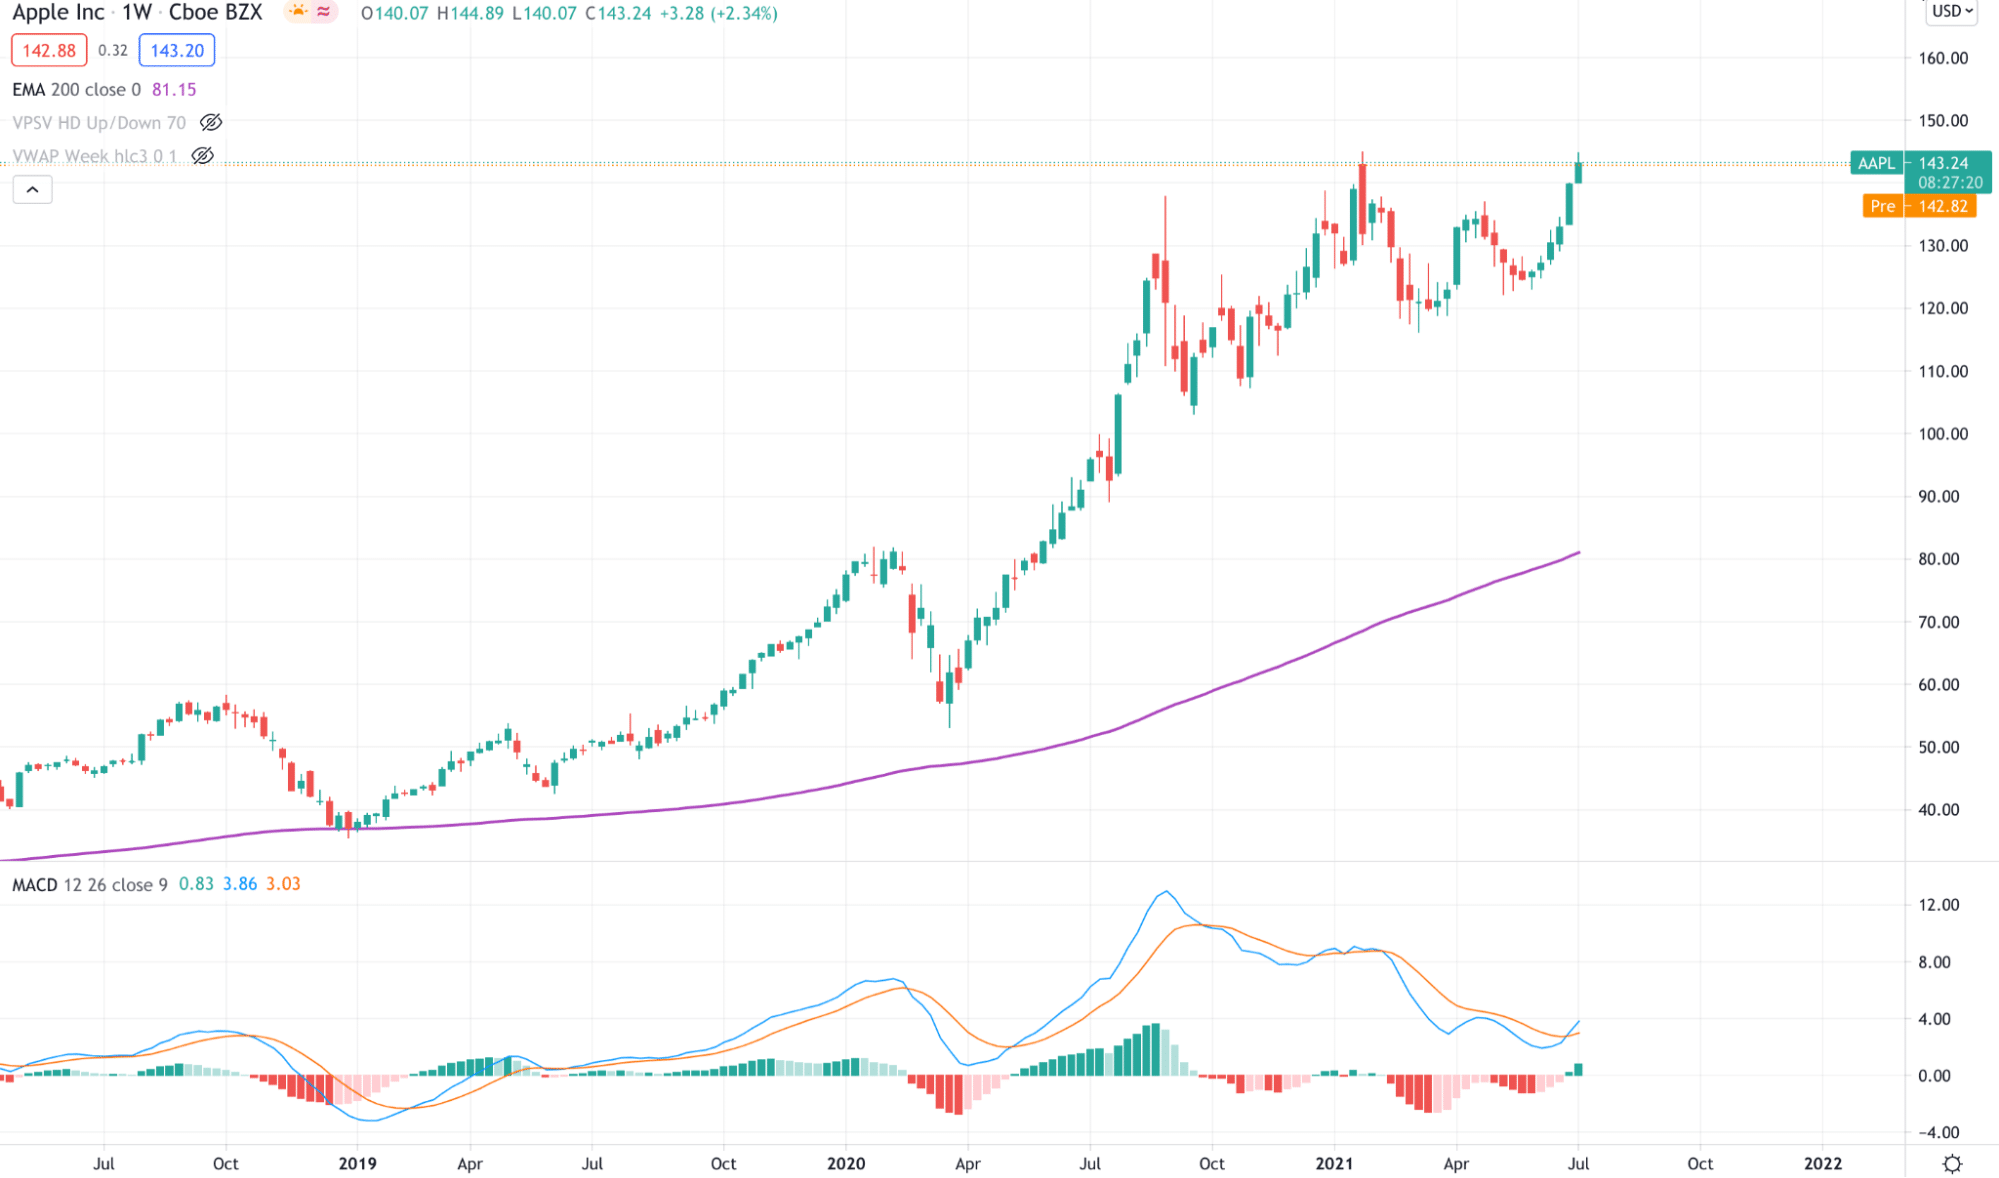Image resolution: width=1999 pixels, height=1178 pixels.
Task: Click the MACD histogram value 0.83
Action: pos(196,885)
